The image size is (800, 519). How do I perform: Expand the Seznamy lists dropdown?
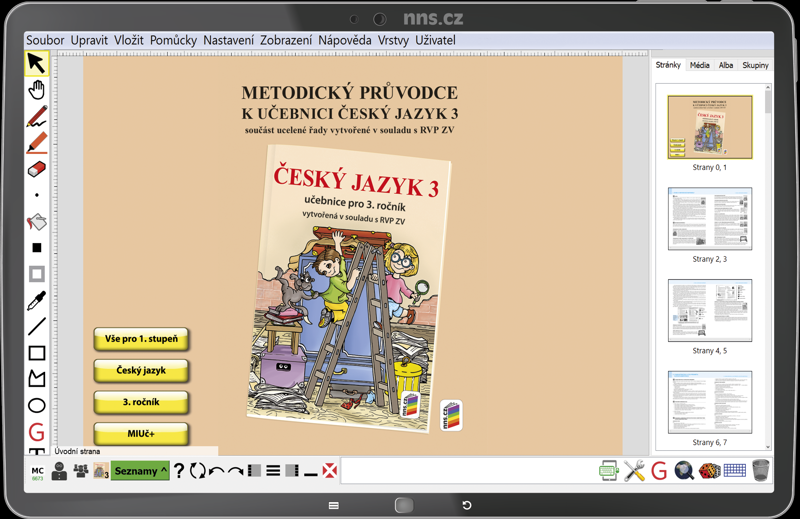pos(140,471)
